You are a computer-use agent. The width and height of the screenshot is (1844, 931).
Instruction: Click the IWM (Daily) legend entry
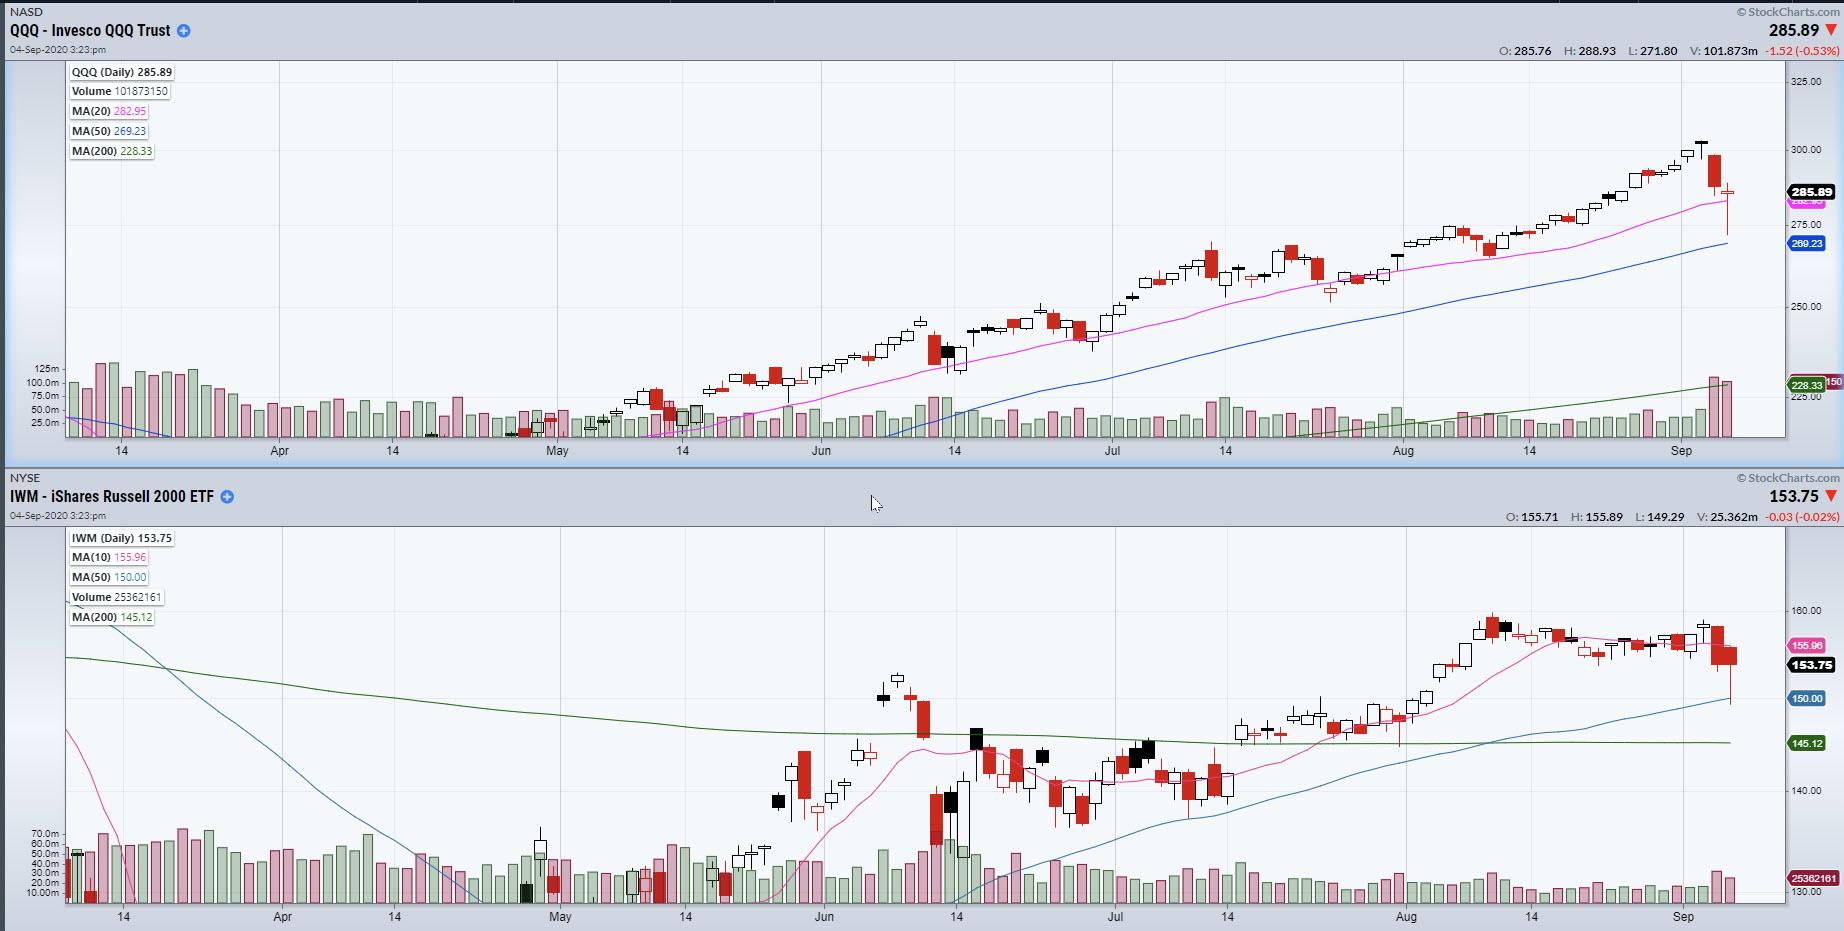[x=122, y=538]
